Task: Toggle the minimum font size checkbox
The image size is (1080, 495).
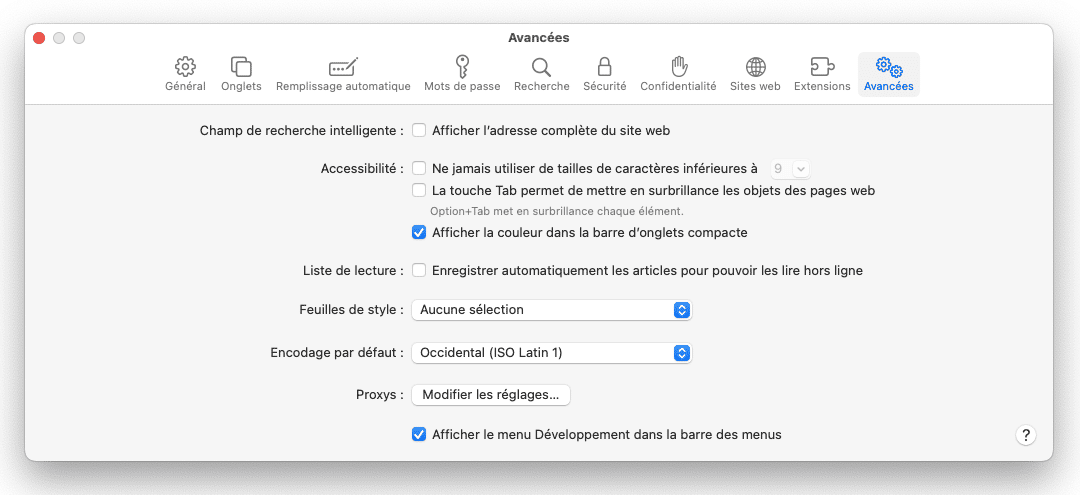Action: (420, 169)
